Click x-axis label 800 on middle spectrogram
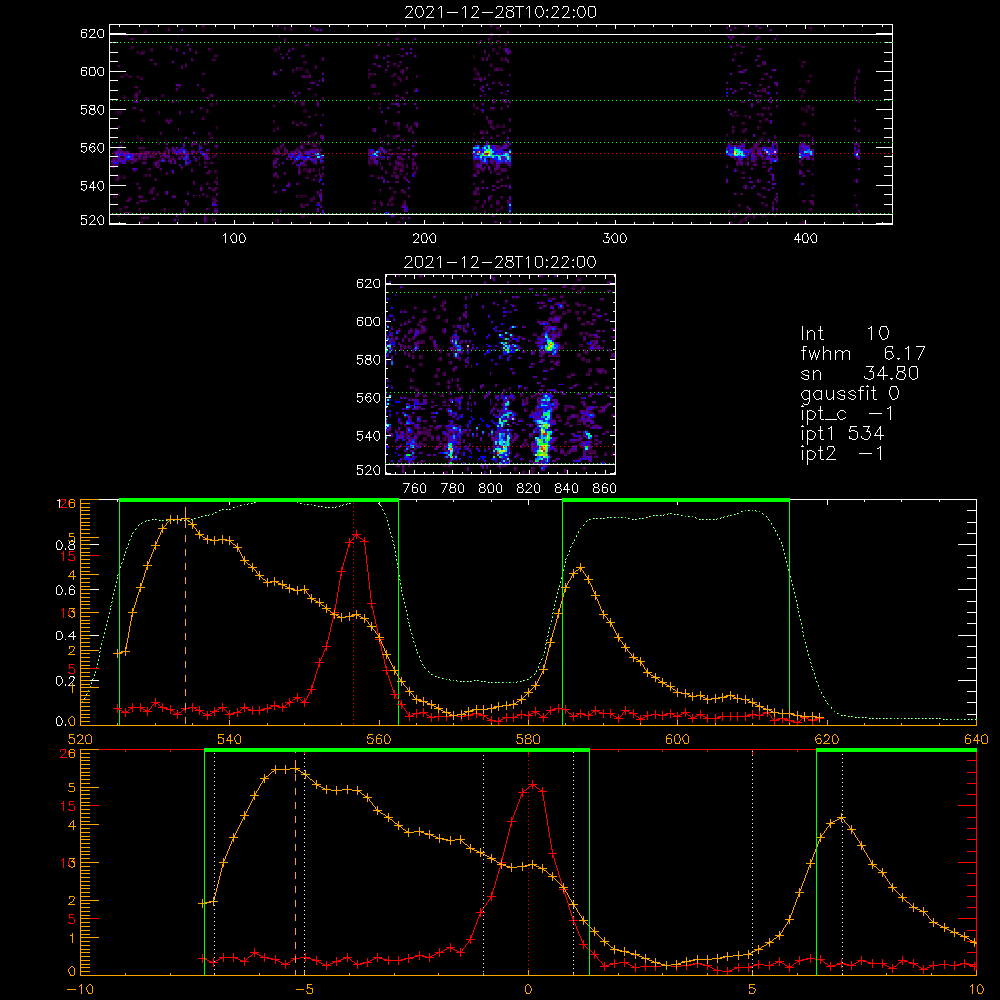 [x=490, y=489]
